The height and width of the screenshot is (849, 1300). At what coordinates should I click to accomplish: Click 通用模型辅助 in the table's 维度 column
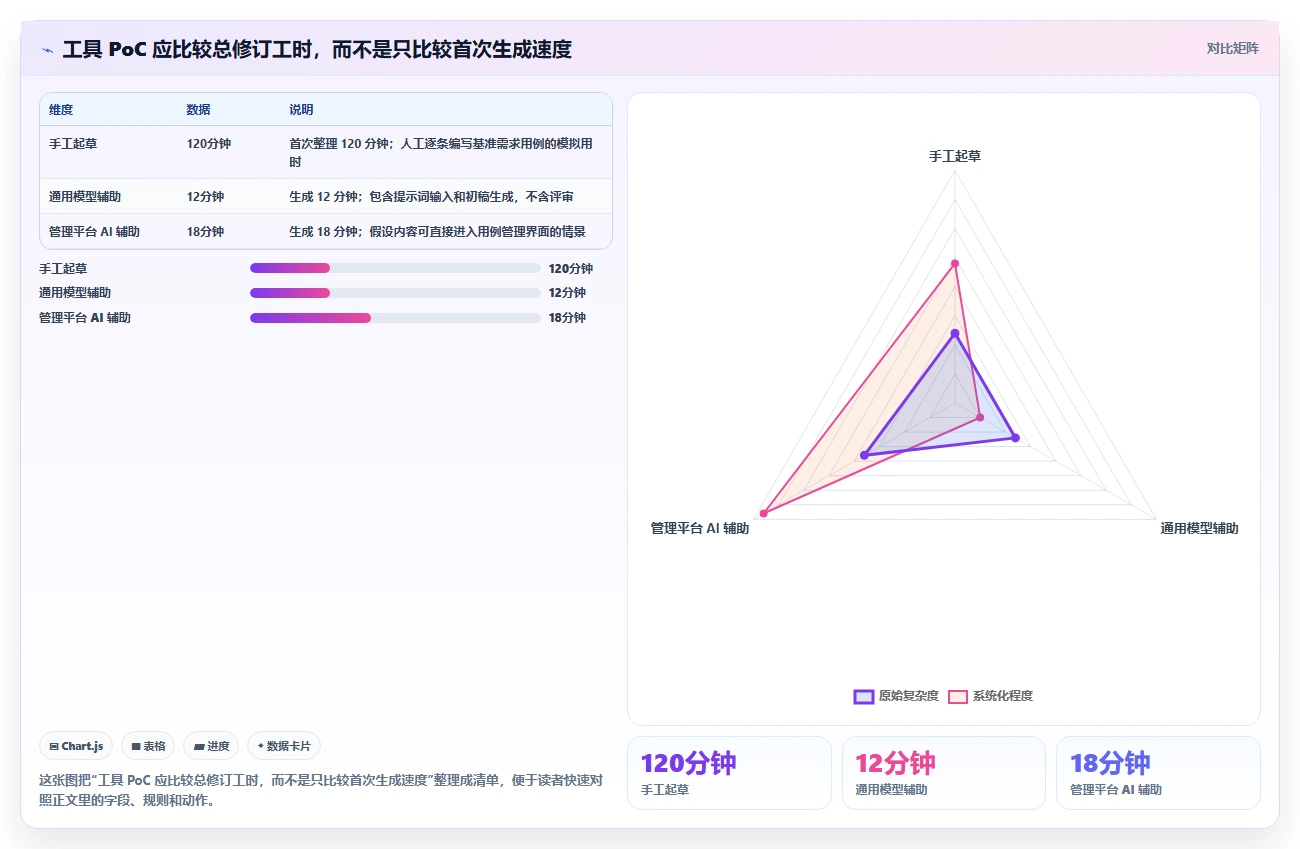[85, 197]
